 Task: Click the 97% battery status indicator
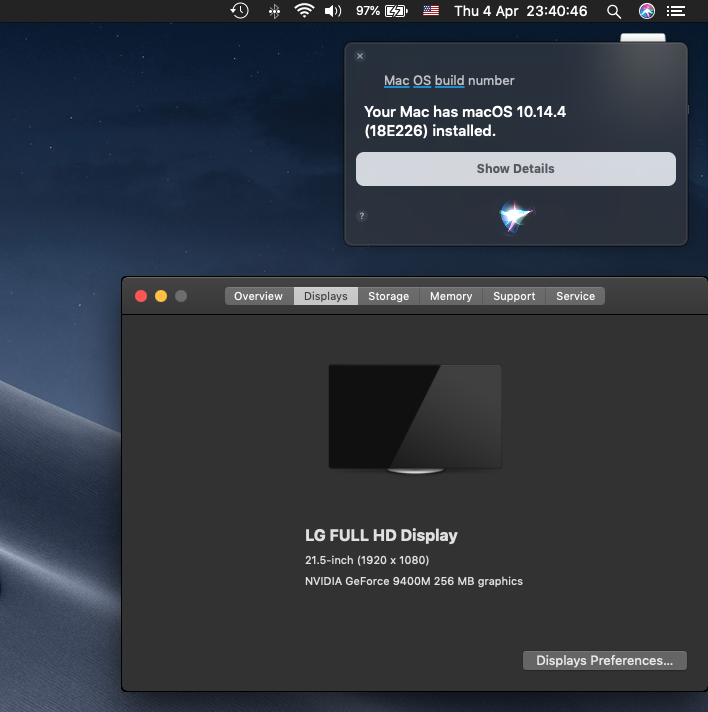(x=381, y=11)
